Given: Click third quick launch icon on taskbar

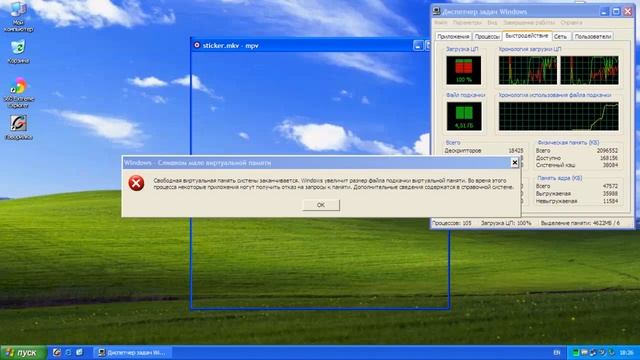Looking at the screenshot, I should point(79,352).
